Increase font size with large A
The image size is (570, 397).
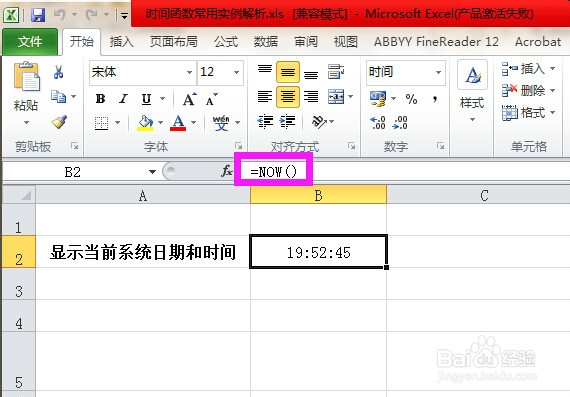tap(189, 99)
